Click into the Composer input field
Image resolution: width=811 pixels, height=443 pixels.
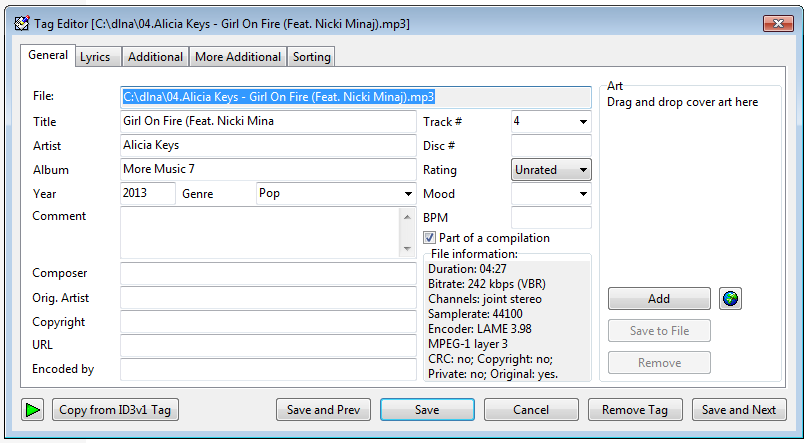click(267, 274)
